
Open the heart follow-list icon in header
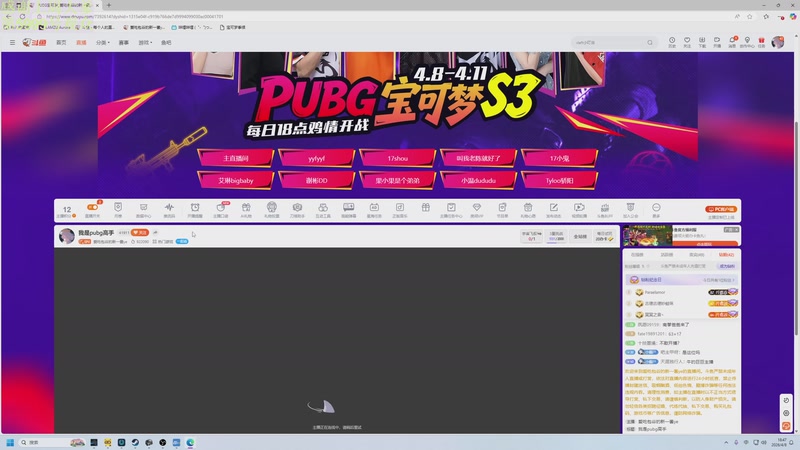[x=687, y=42]
